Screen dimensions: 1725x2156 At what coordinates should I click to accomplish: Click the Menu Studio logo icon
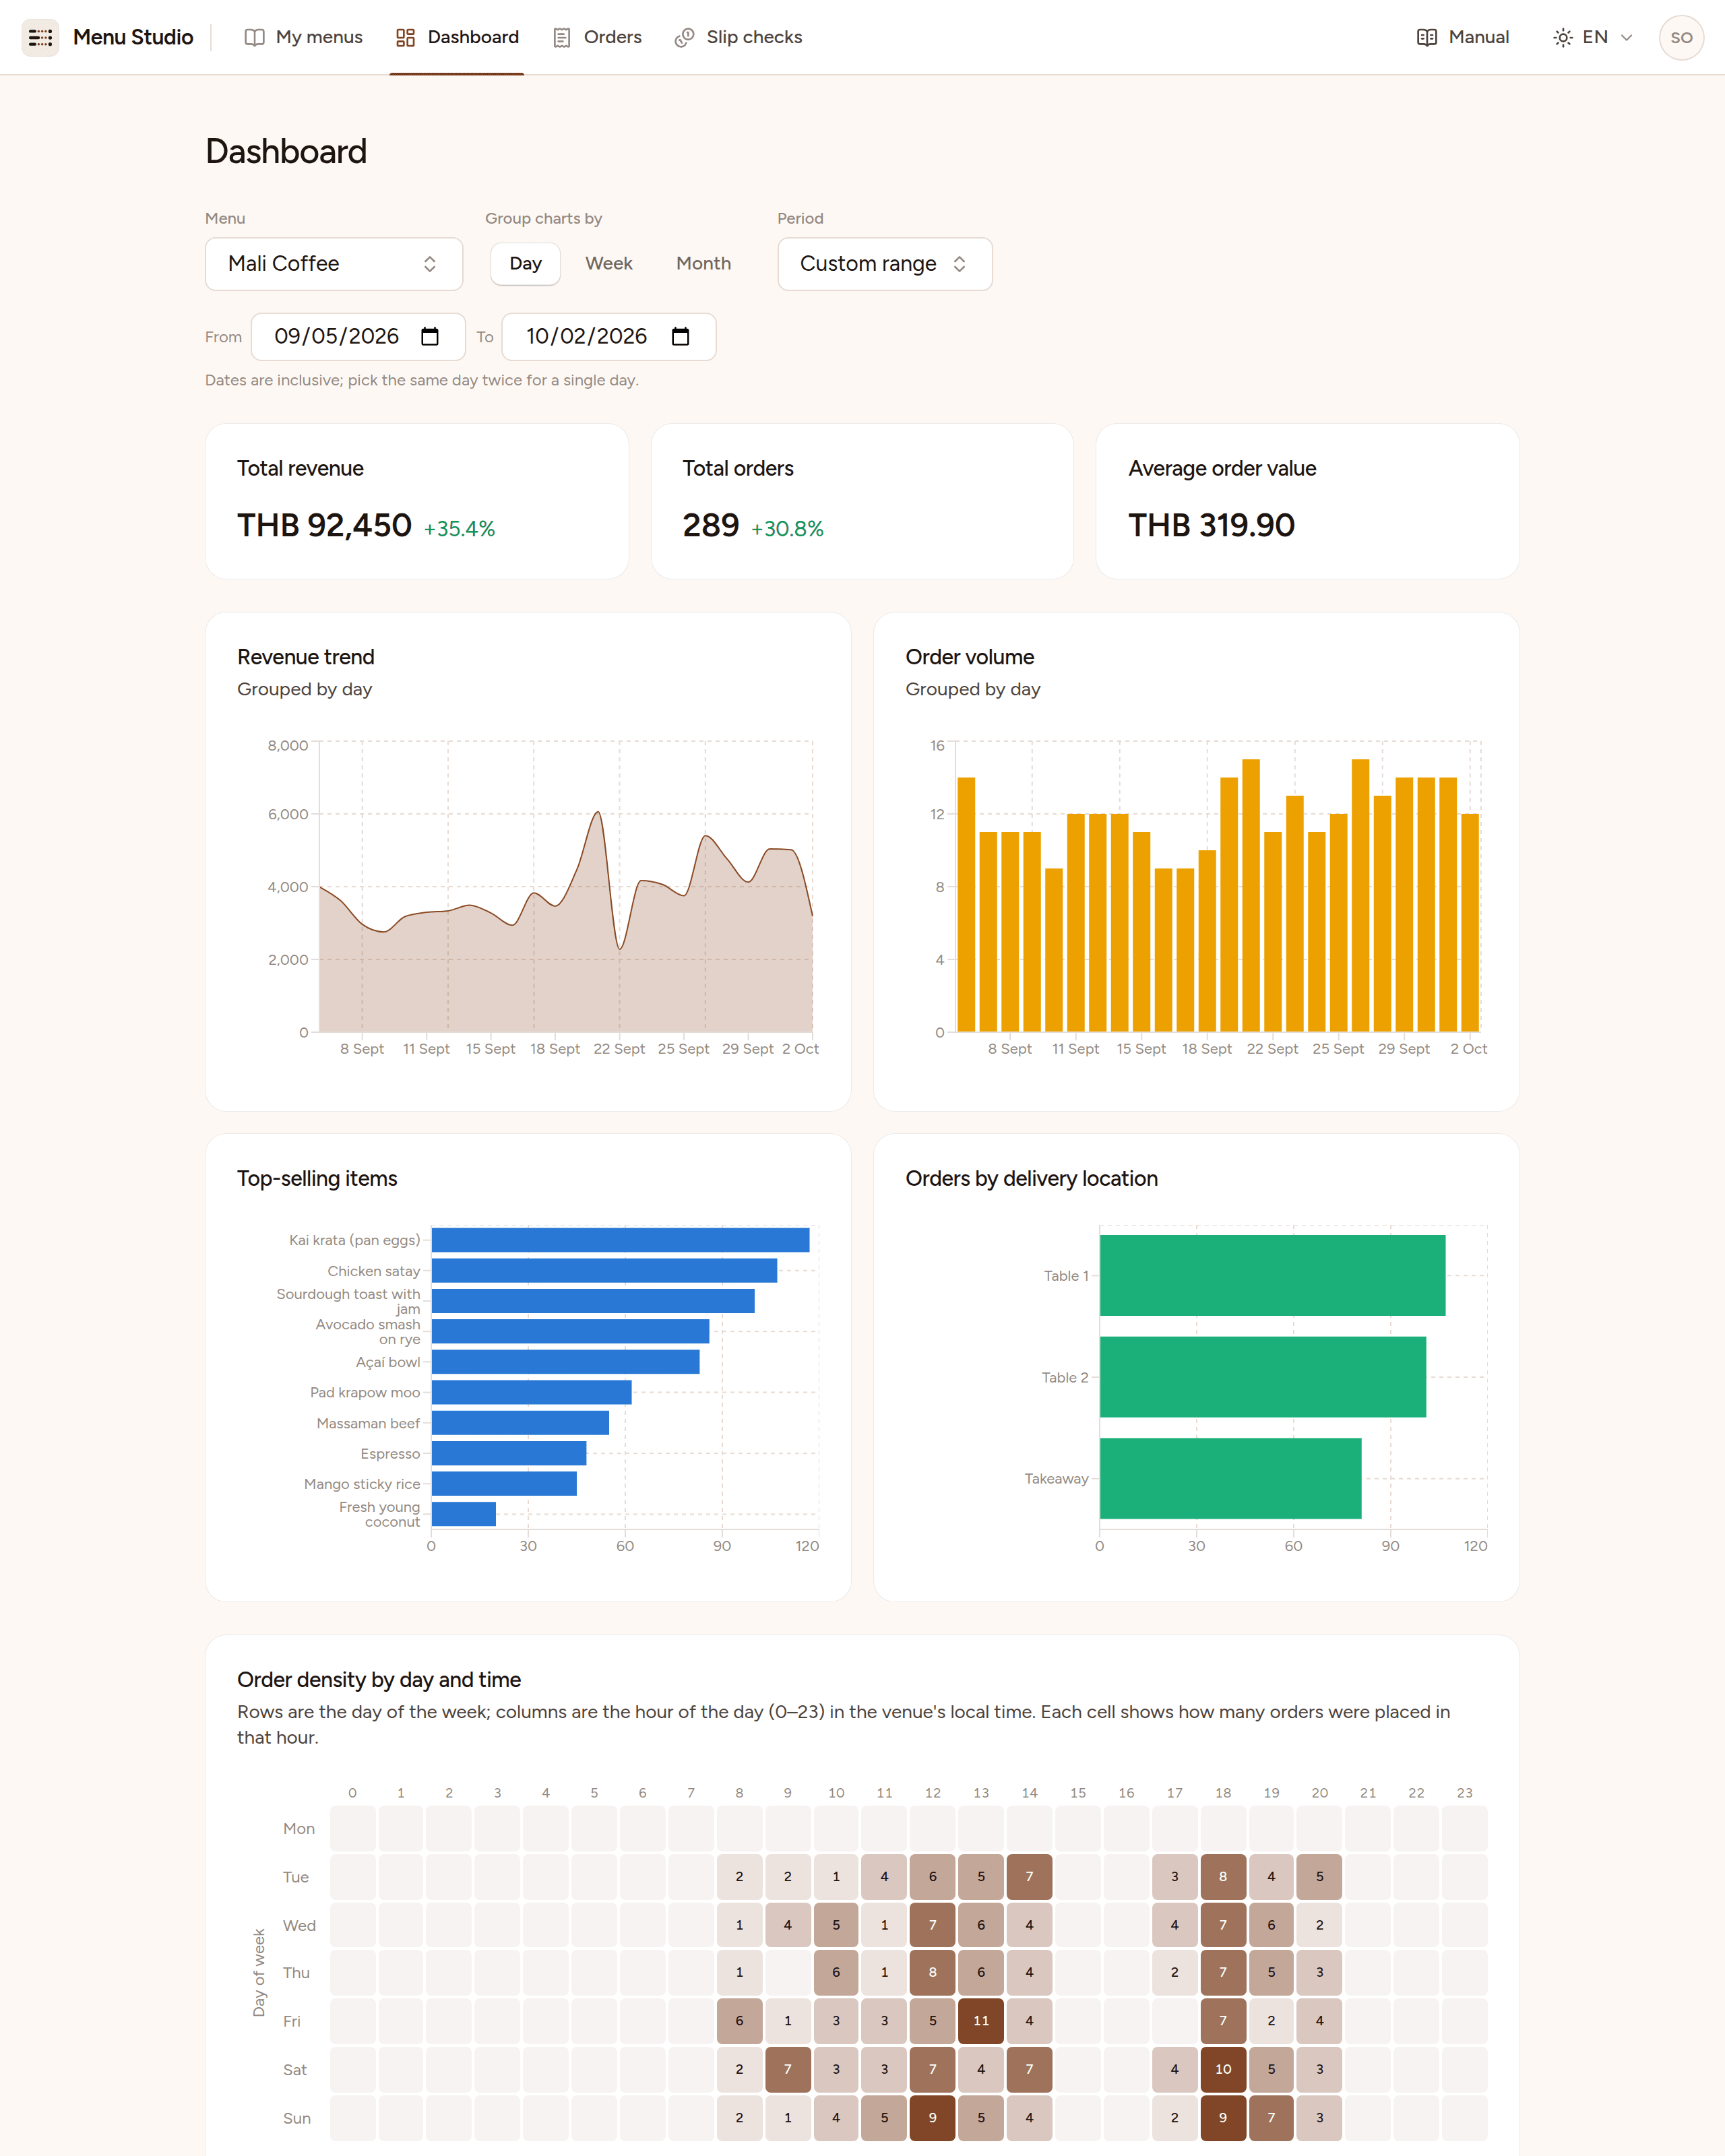click(x=40, y=37)
